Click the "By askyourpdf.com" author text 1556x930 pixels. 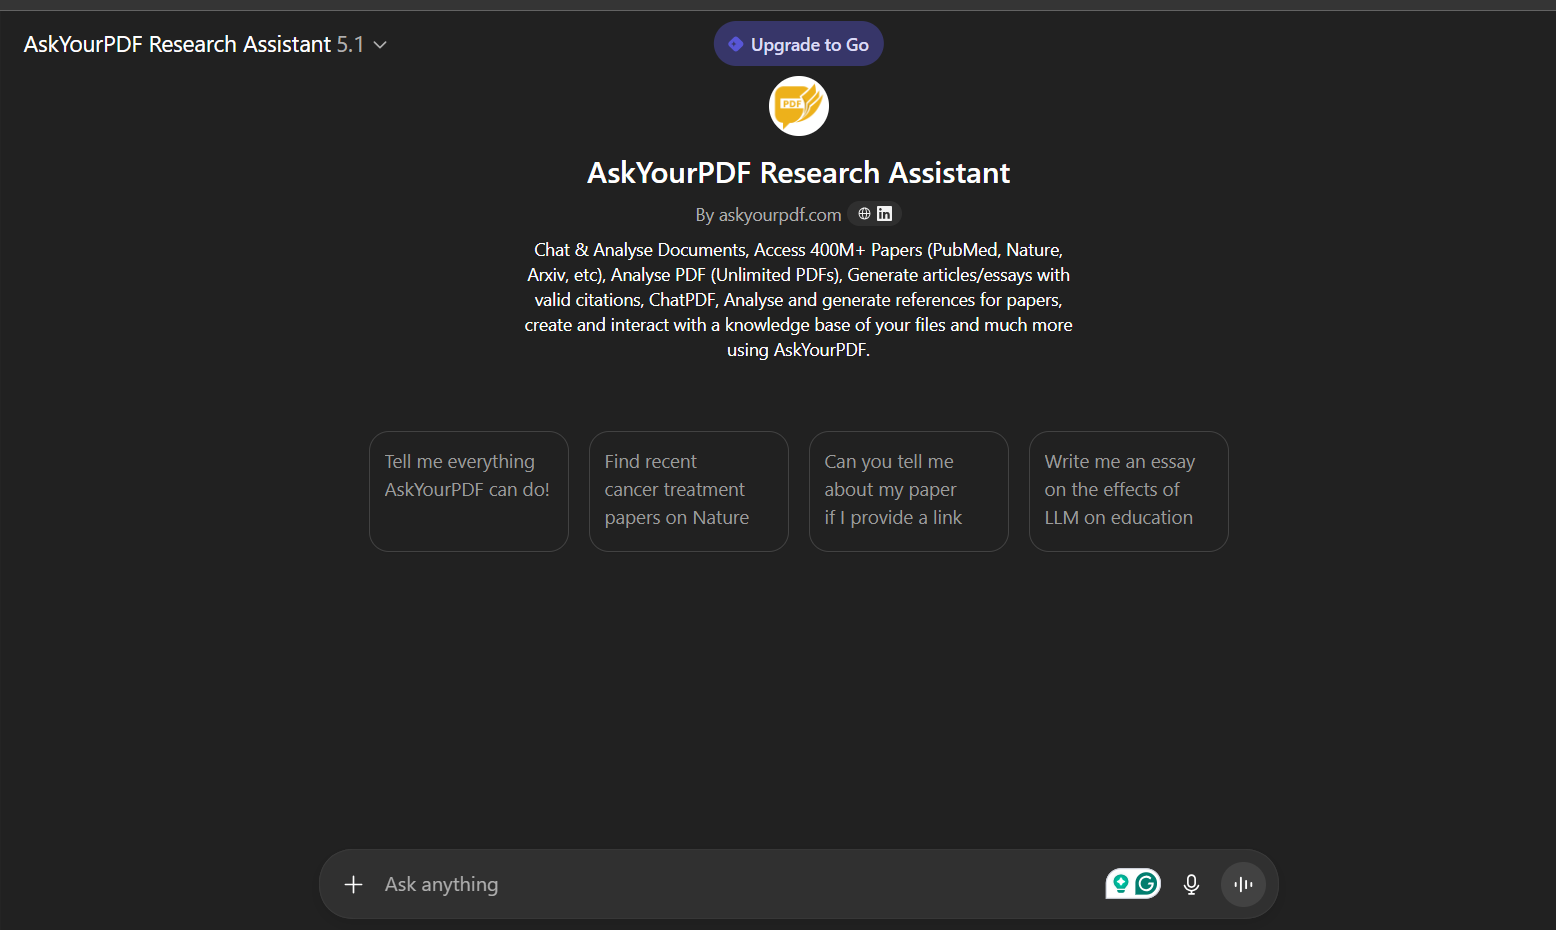tap(768, 215)
